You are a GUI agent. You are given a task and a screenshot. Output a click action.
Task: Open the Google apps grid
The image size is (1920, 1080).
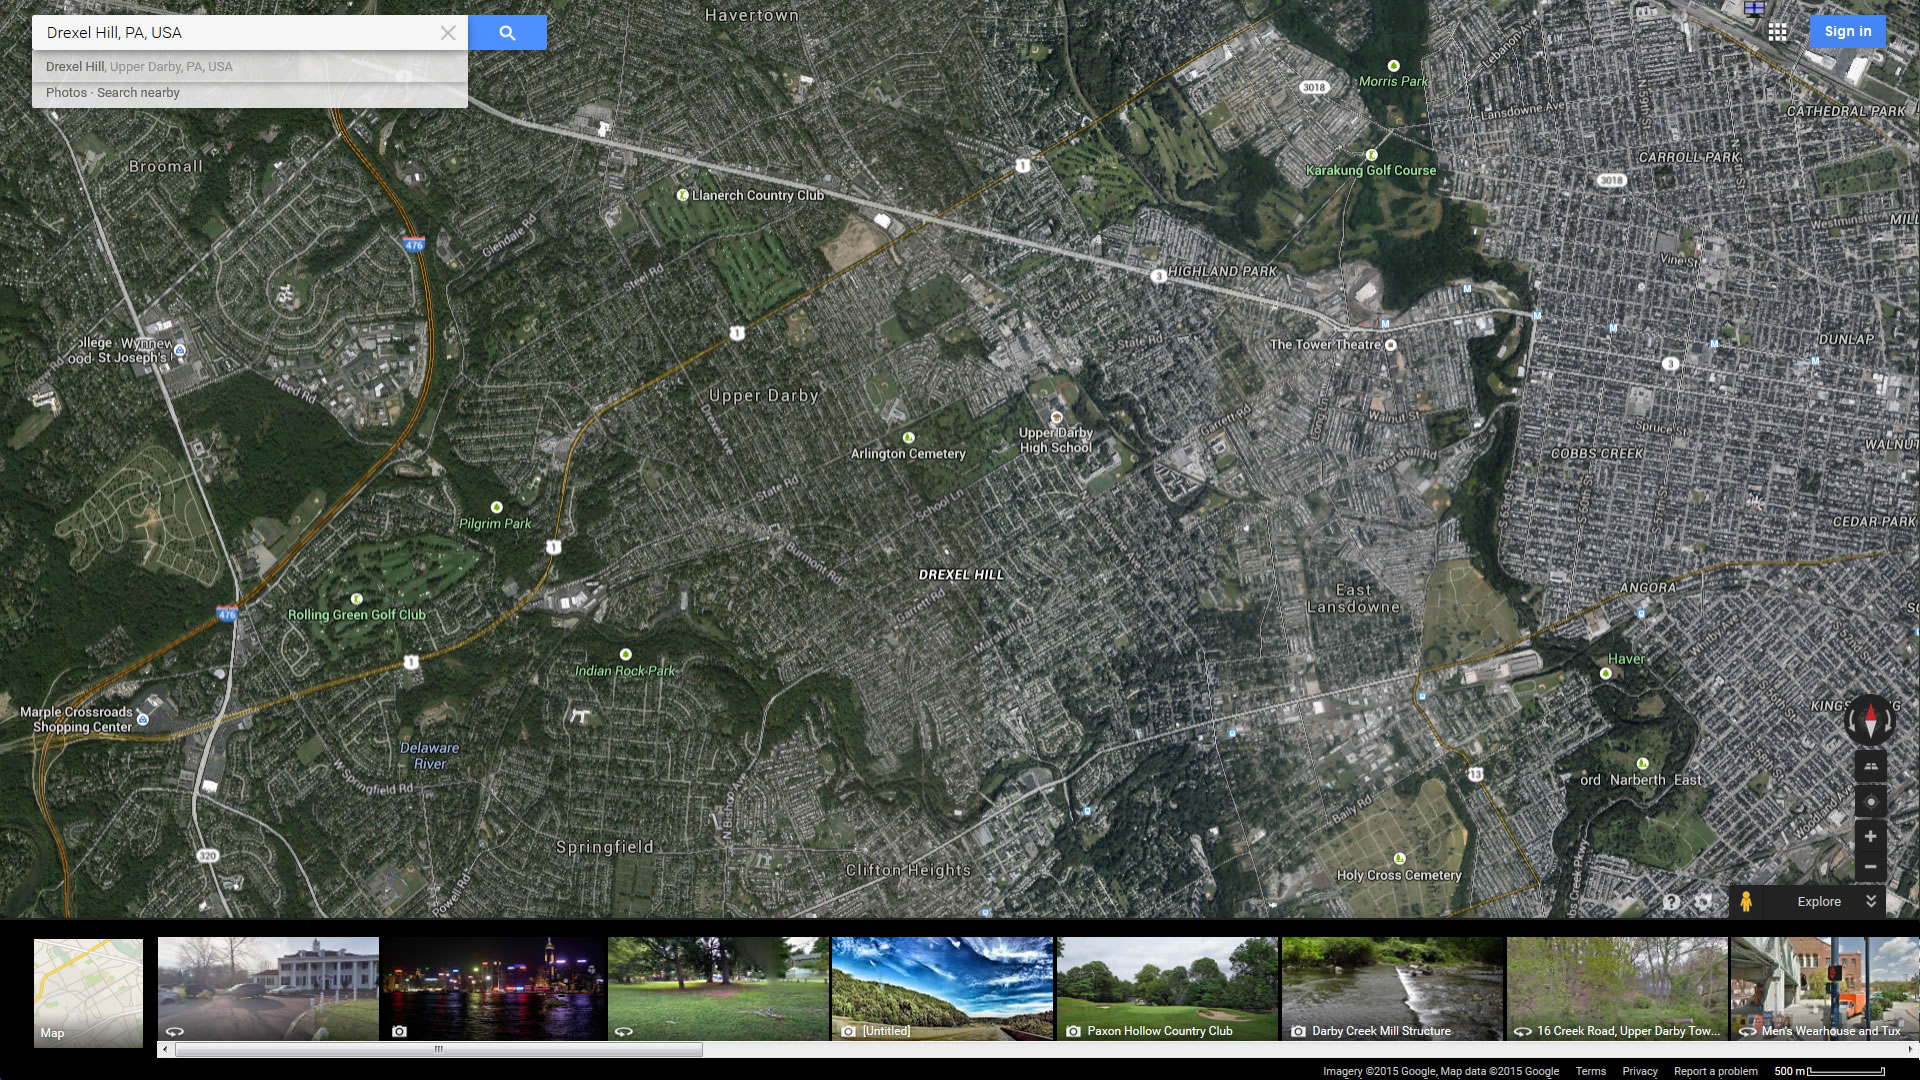[x=1777, y=32]
